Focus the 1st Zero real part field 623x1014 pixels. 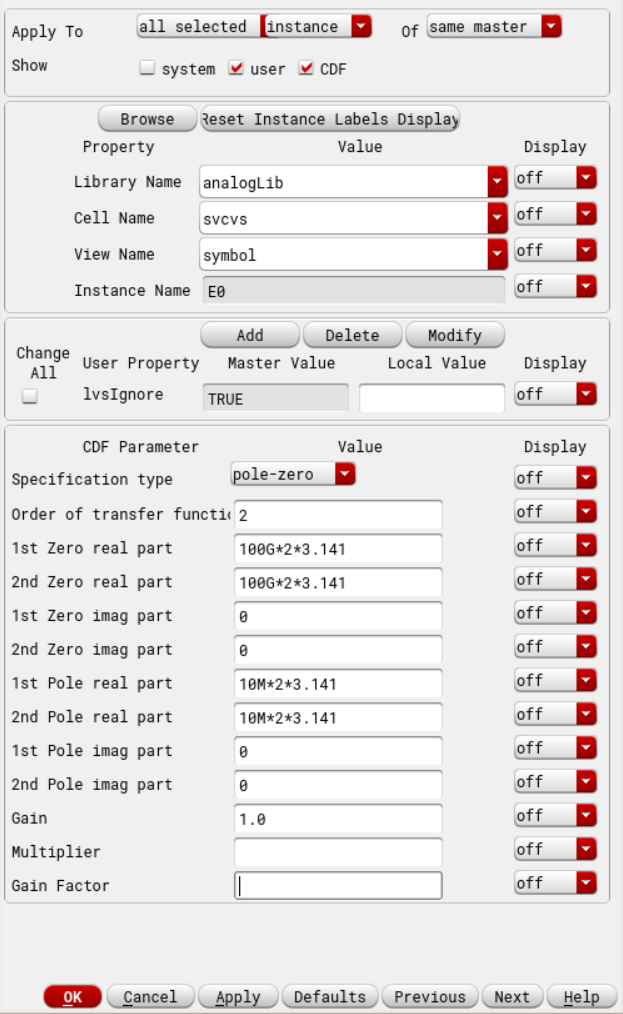[338, 548]
